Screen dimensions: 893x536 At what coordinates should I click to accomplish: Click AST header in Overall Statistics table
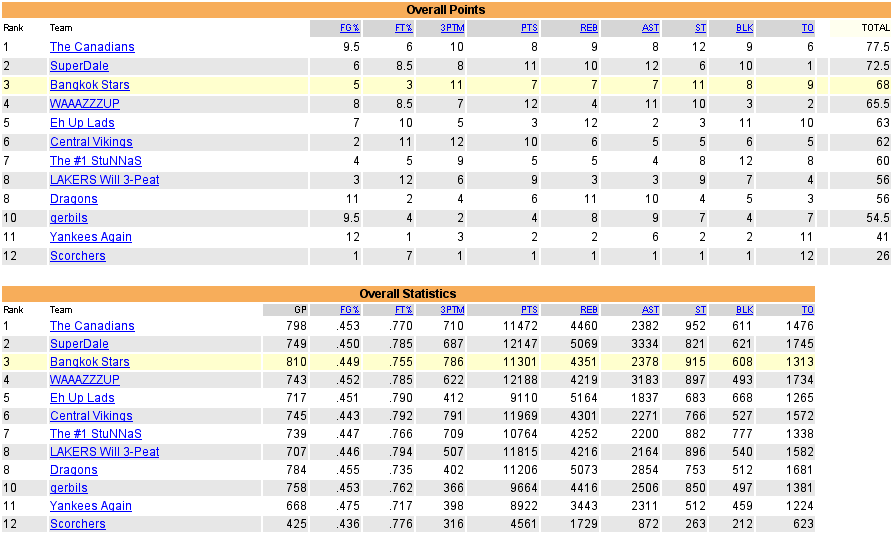(650, 310)
